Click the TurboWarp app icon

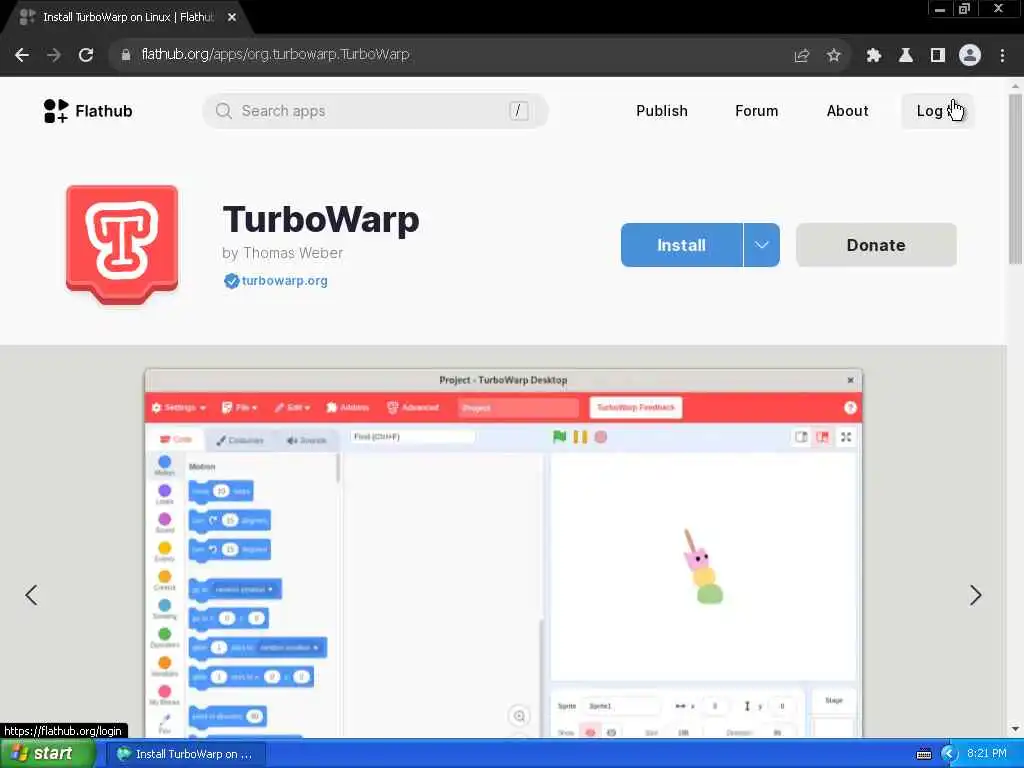point(122,244)
